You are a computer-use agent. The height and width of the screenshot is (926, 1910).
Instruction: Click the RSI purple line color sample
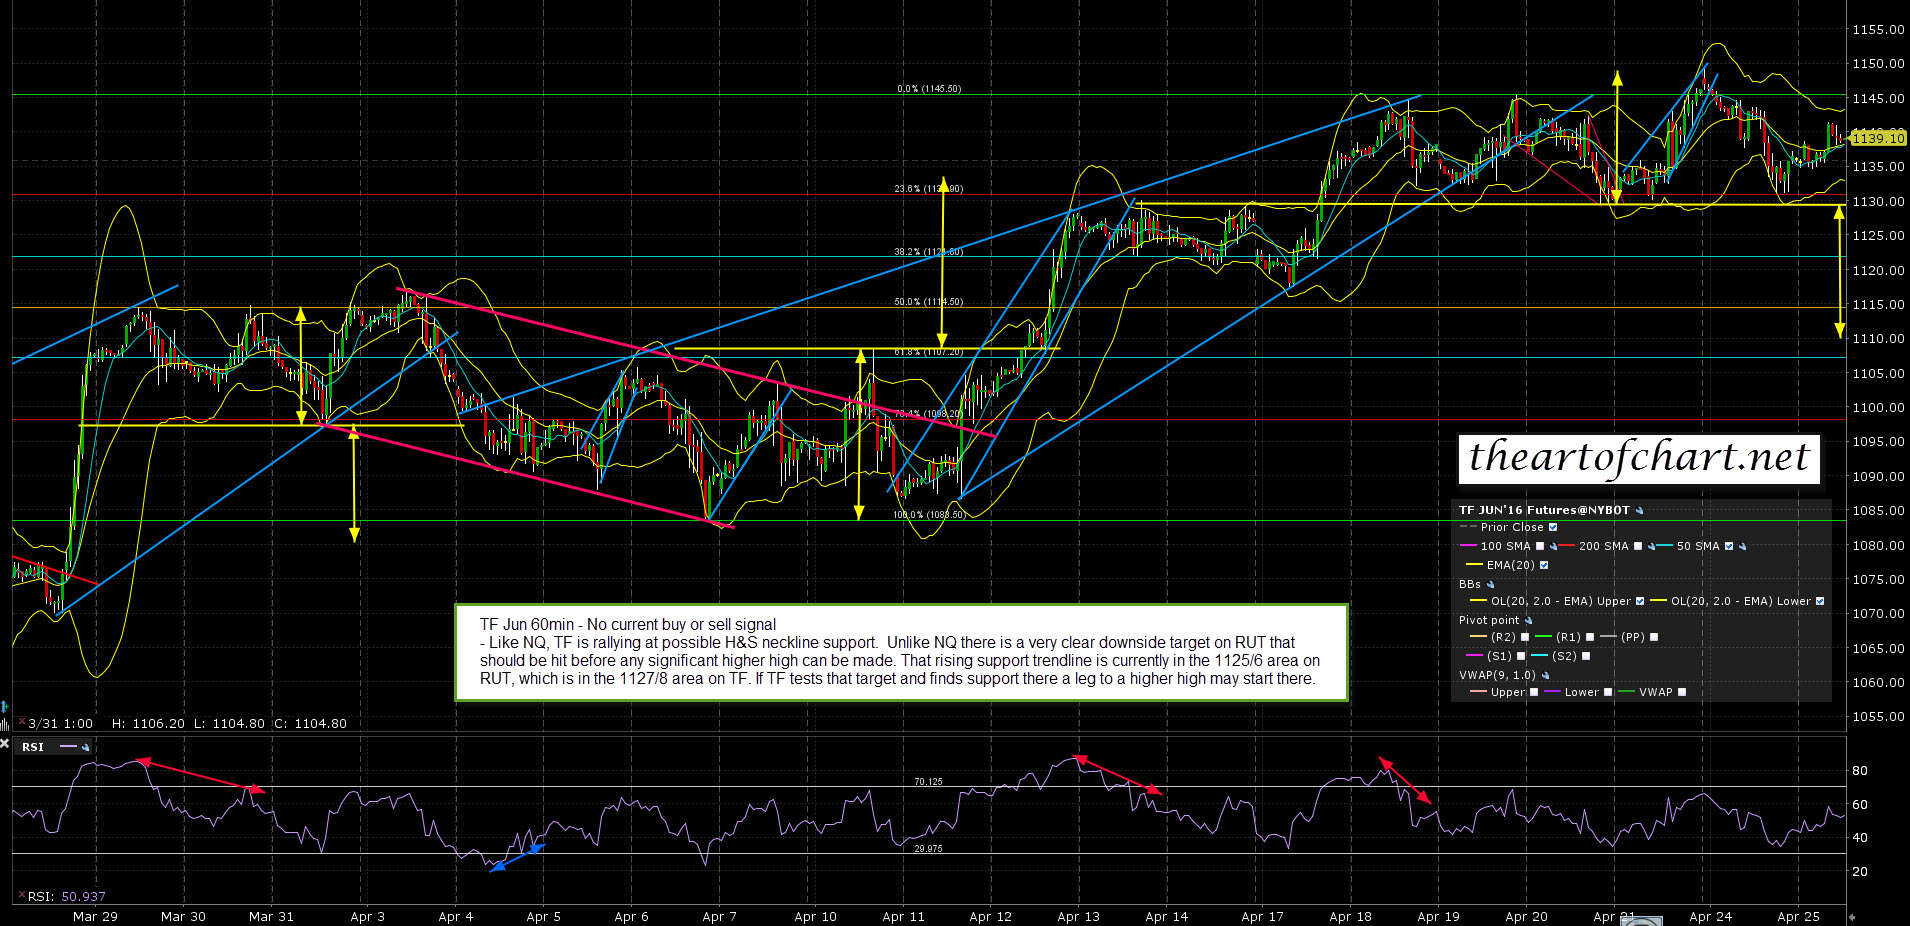pyautogui.click(x=68, y=747)
